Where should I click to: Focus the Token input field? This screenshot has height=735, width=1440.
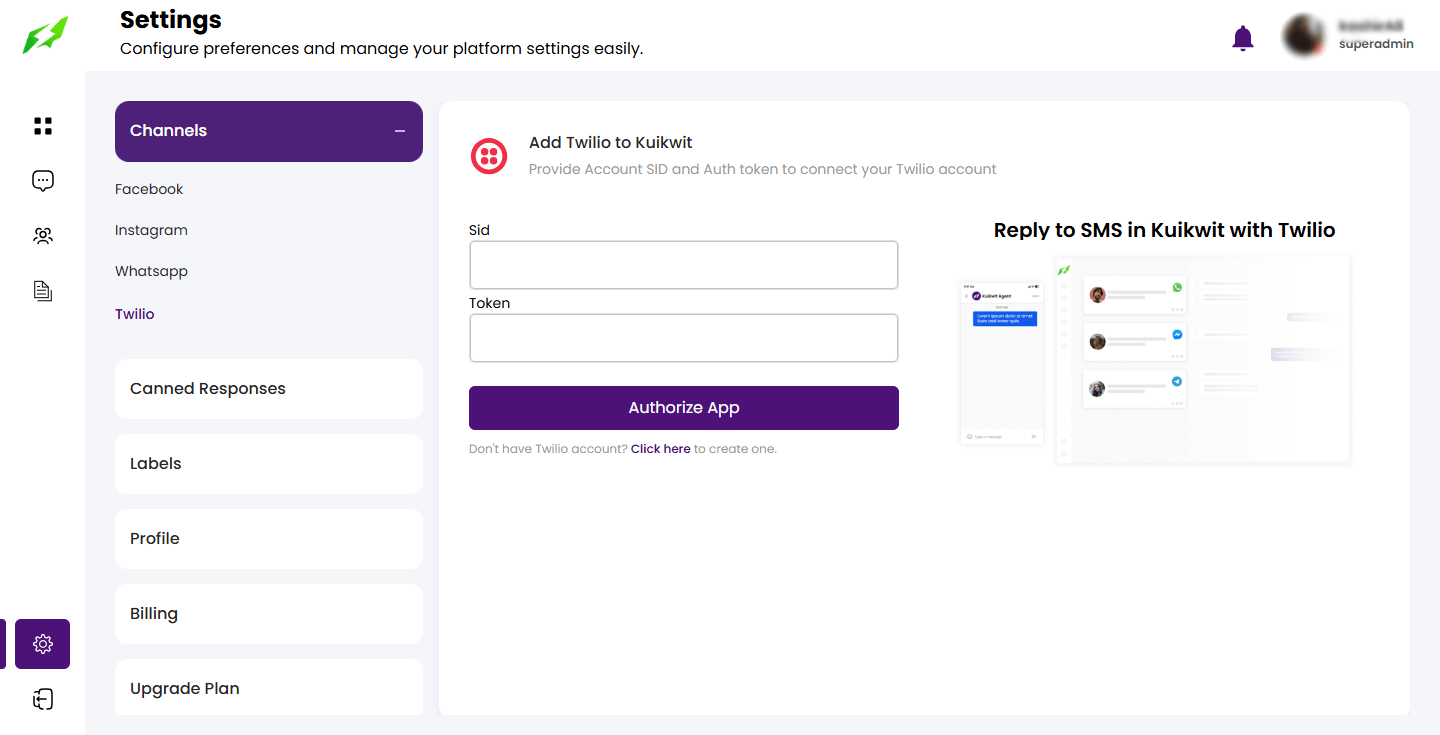(x=683, y=338)
